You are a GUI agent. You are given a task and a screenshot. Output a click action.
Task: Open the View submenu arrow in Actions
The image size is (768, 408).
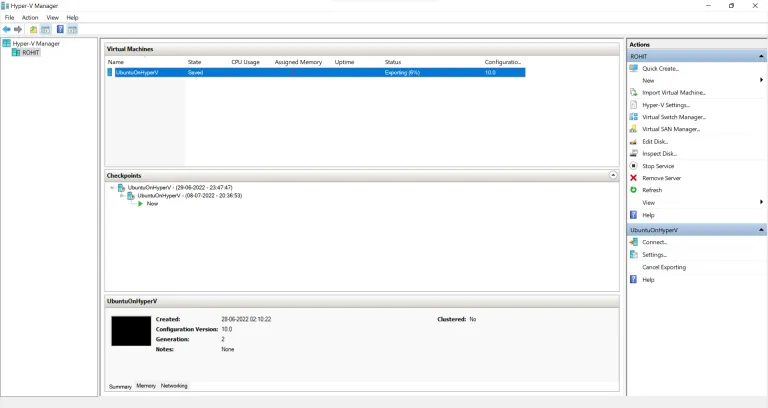point(761,202)
